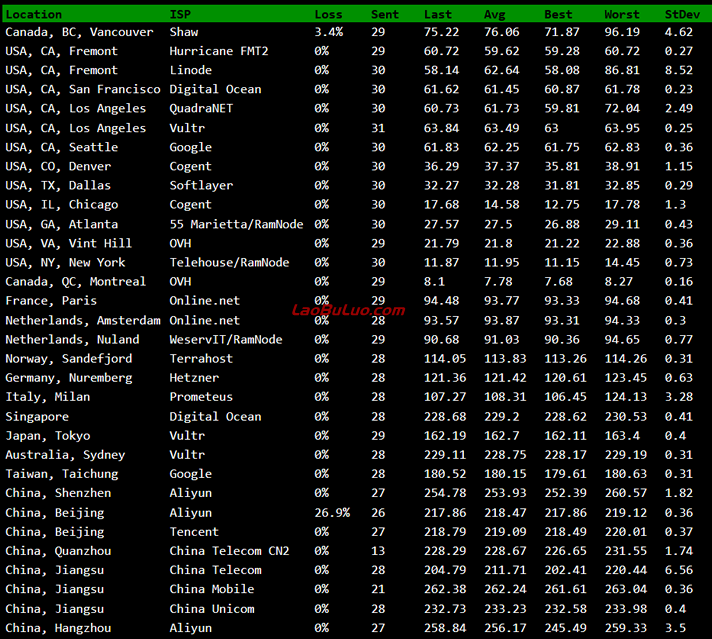
Task: Click the 3.4% loss value
Action: click(x=329, y=32)
